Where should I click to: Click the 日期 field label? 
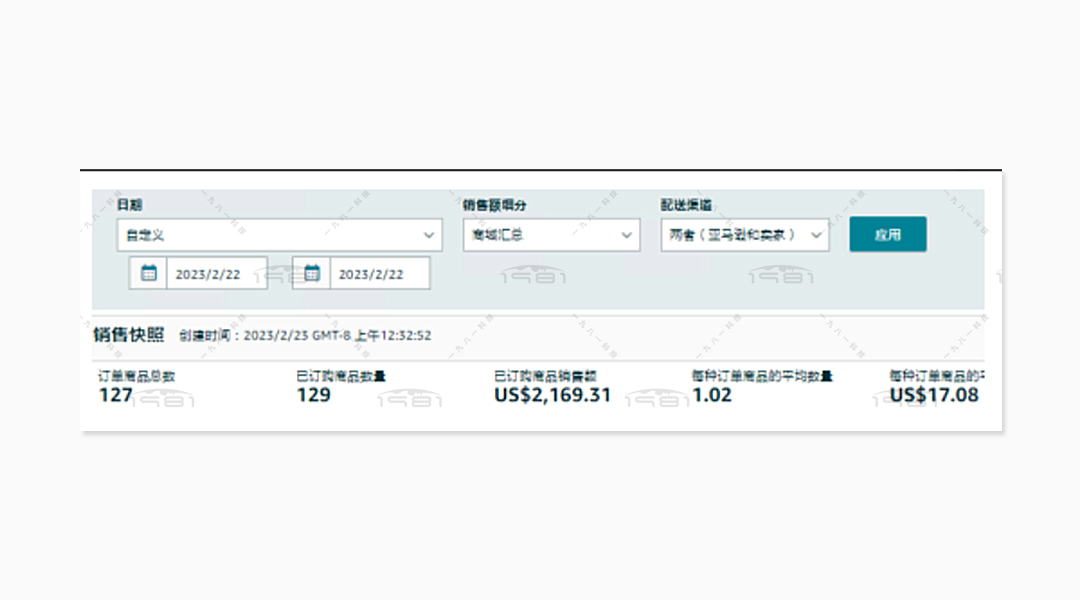pyautogui.click(x=129, y=205)
